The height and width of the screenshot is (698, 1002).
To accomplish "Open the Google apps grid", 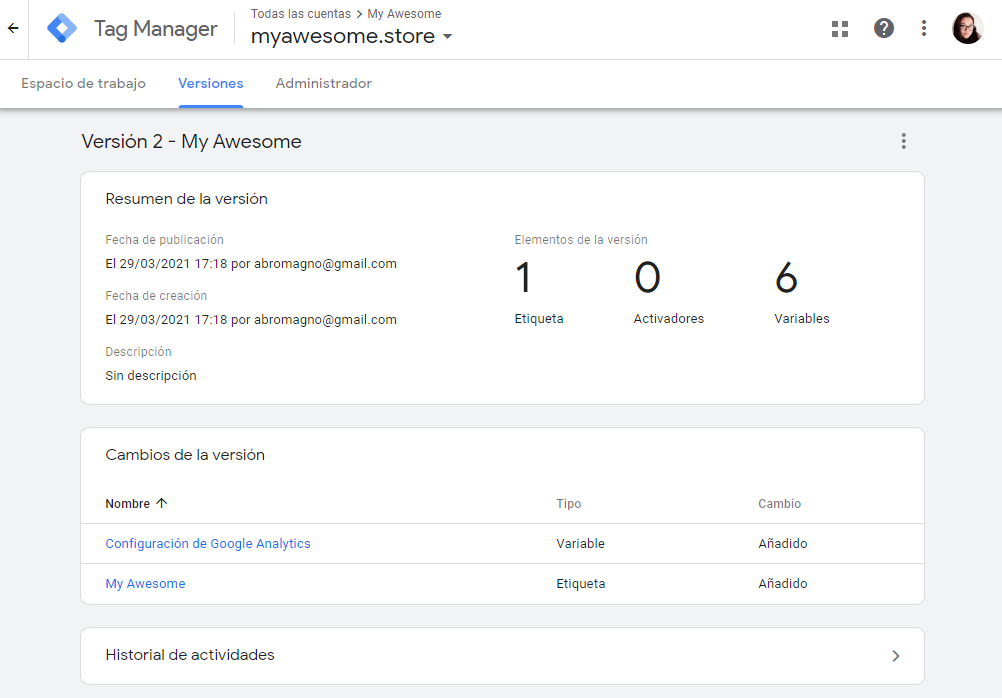I will (x=840, y=29).
